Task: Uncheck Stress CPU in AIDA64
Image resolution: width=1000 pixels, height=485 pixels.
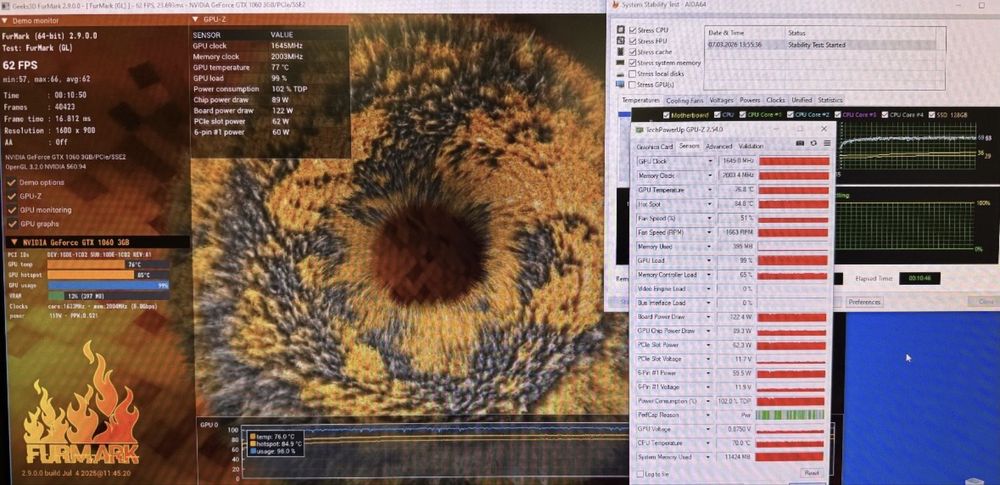Action: pos(632,30)
